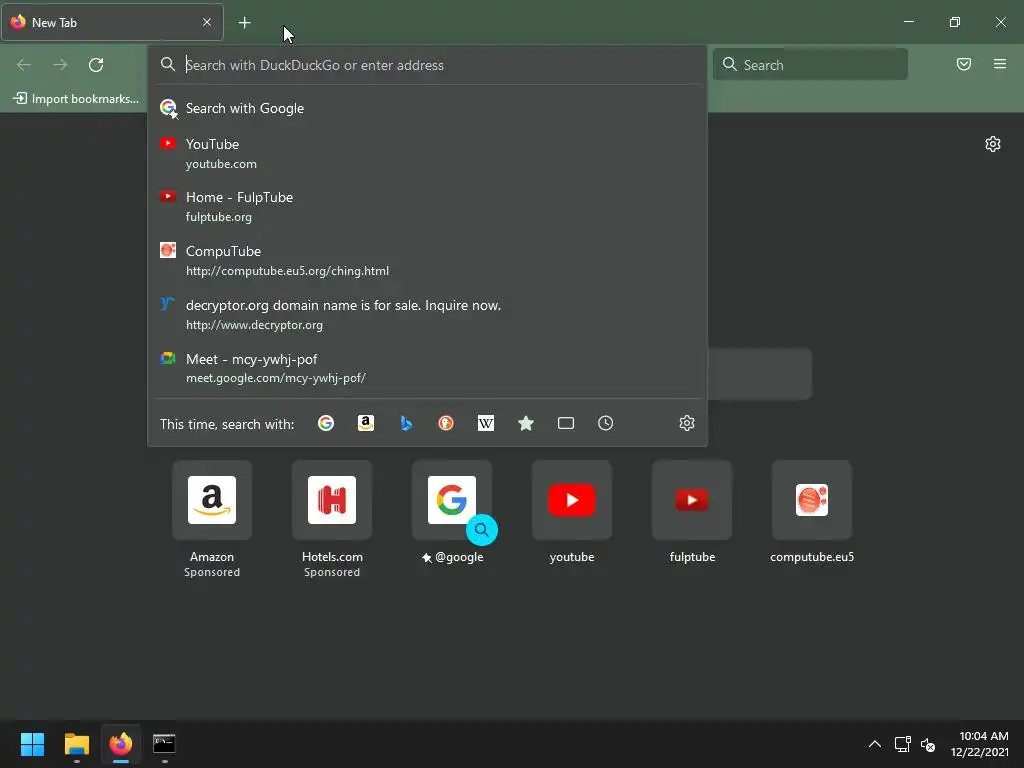Search this time with Google icon
This screenshot has height=768, width=1024.
(326, 423)
